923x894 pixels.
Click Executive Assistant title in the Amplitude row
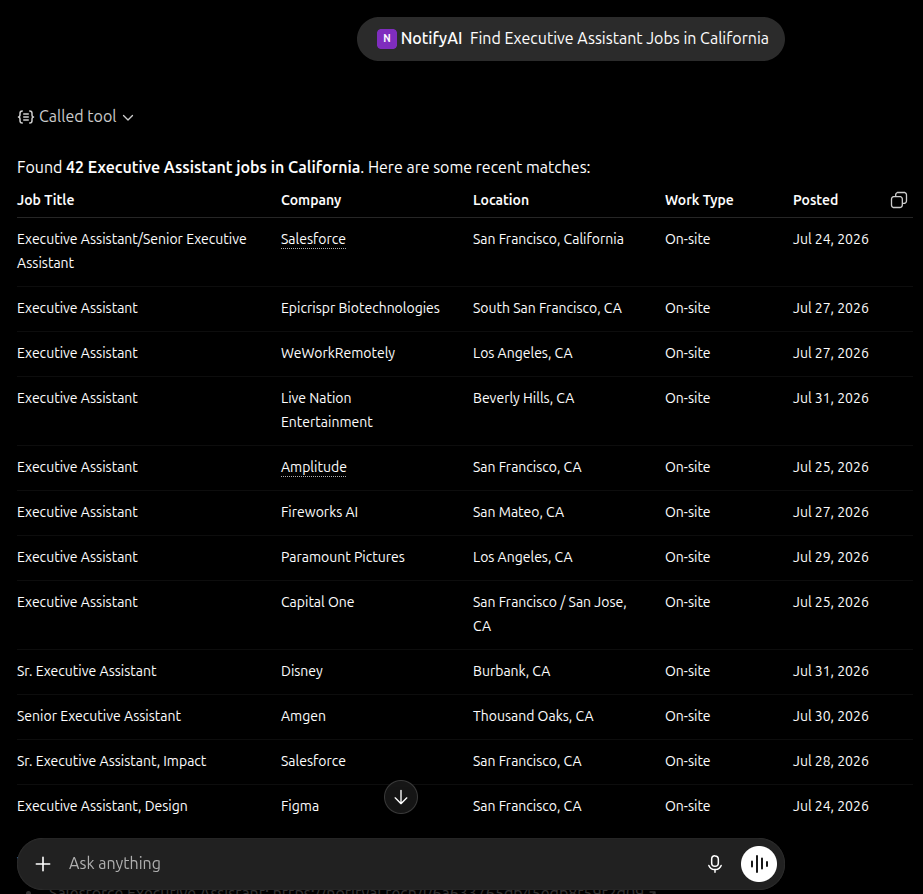[x=77, y=467]
